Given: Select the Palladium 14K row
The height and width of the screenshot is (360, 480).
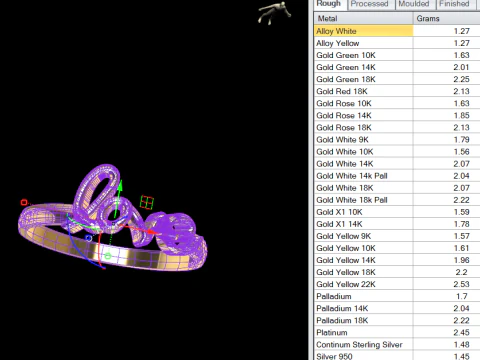Looking at the screenshot, I should [x=397, y=308].
